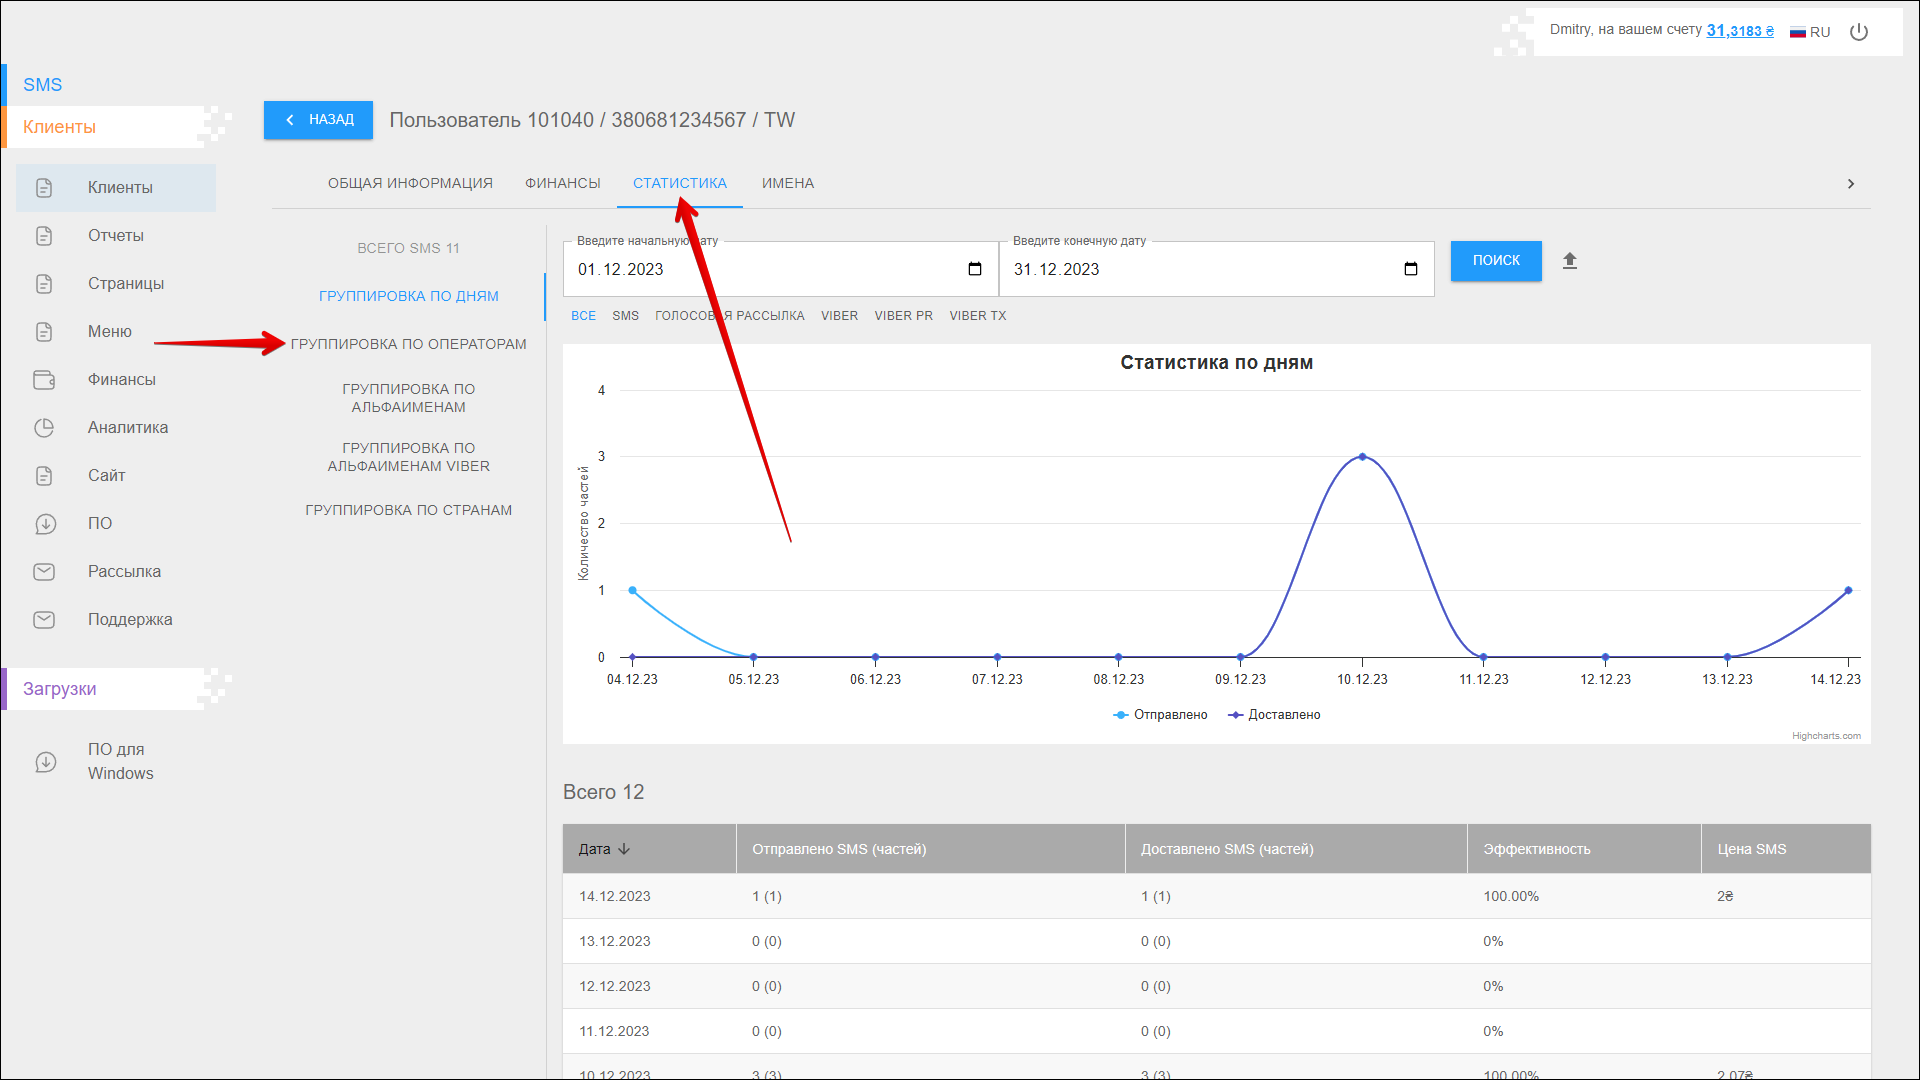Image resolution: width=1920 pixels, height=1080 pixels.
Task: Filter statistics by VIBER channel
Action: [x=839, y=316]
